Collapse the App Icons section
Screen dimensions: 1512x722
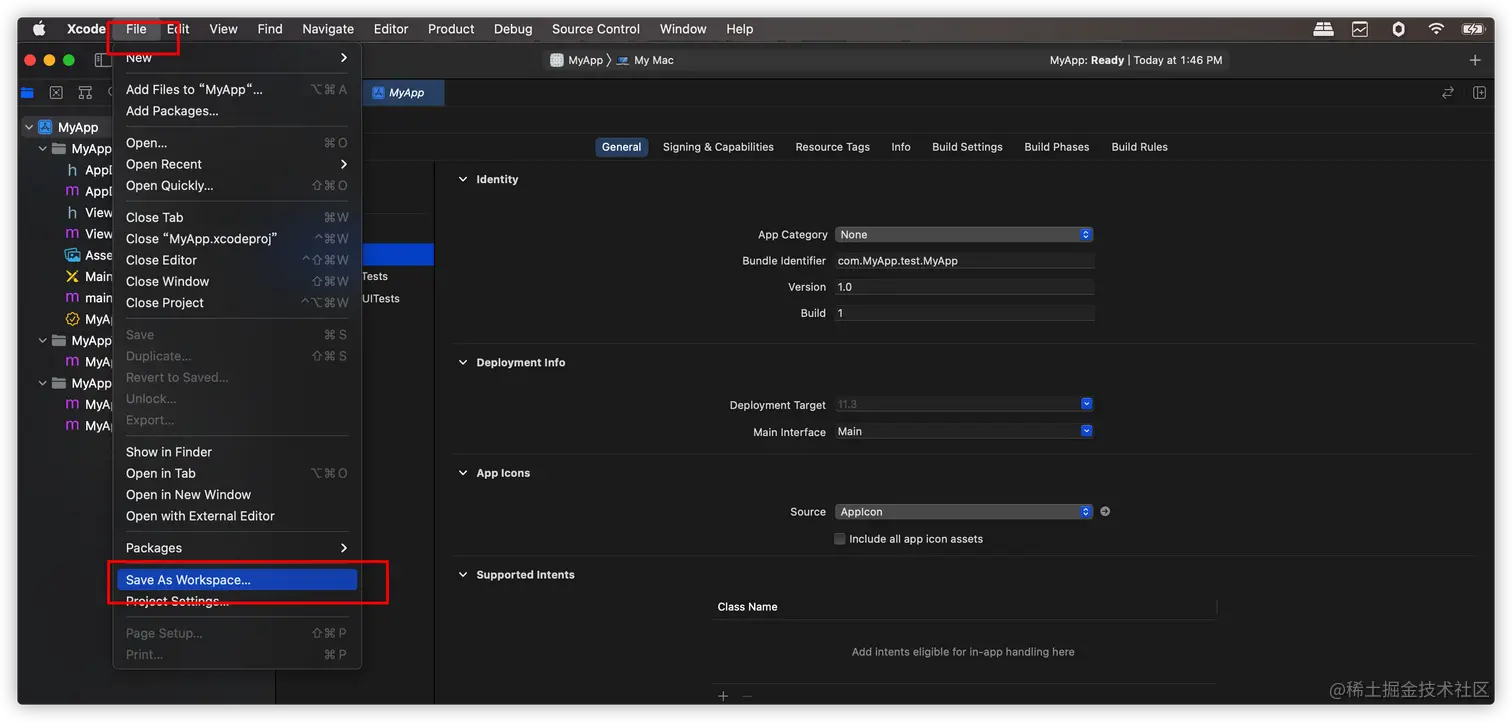tap(463, 473)
